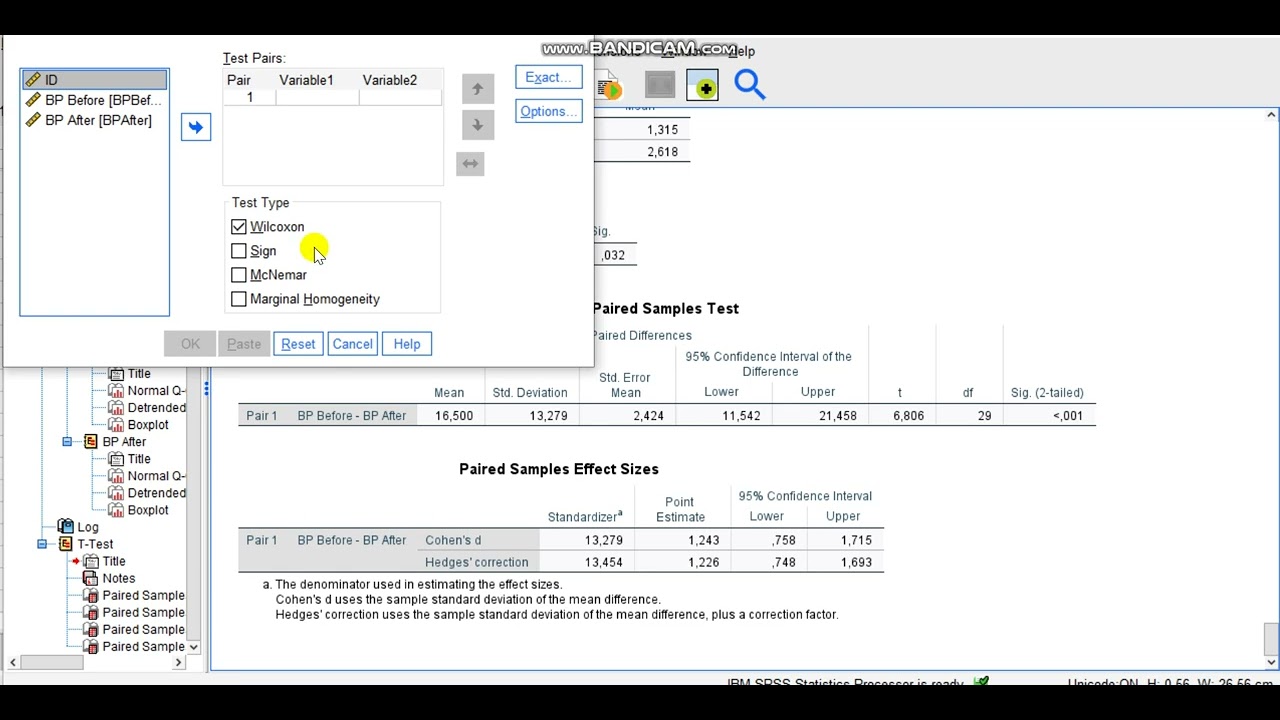Select the BP After heading in outline
Viewport: 1280px width, 720px height.
tap(124, 442)
